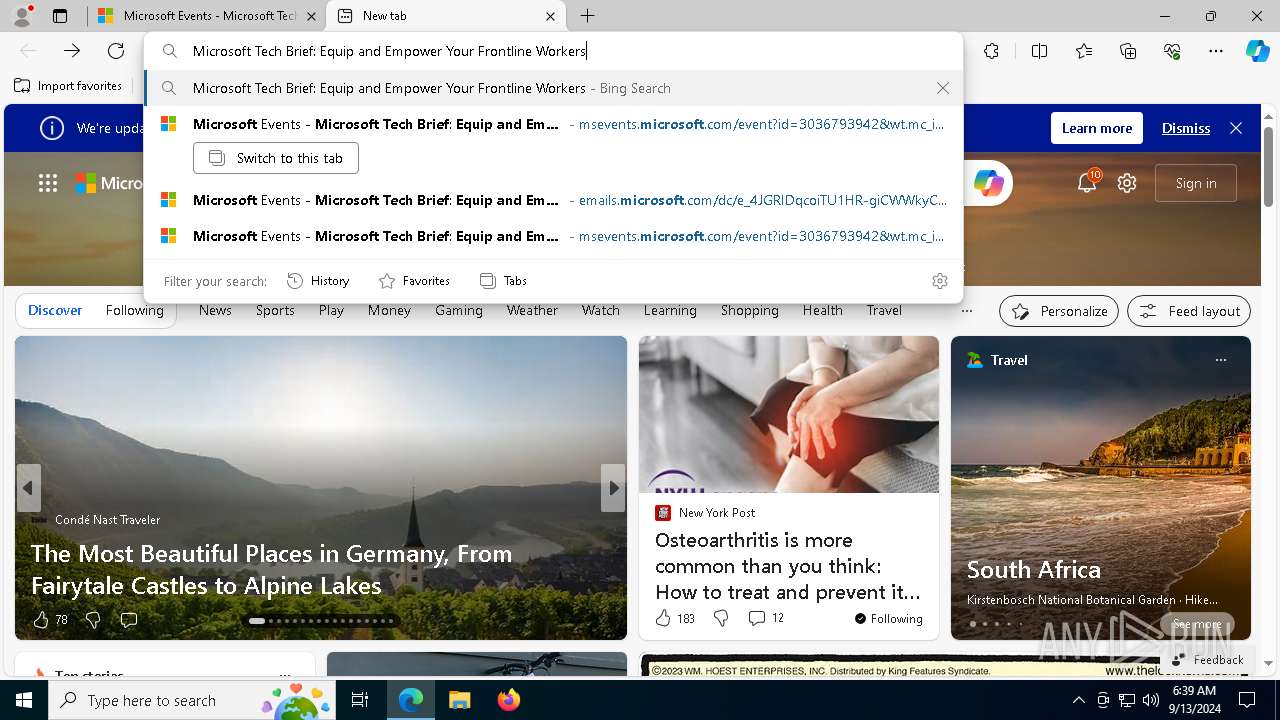
Task: Toggle Following on New York Post
Action: tap(889, 619)
